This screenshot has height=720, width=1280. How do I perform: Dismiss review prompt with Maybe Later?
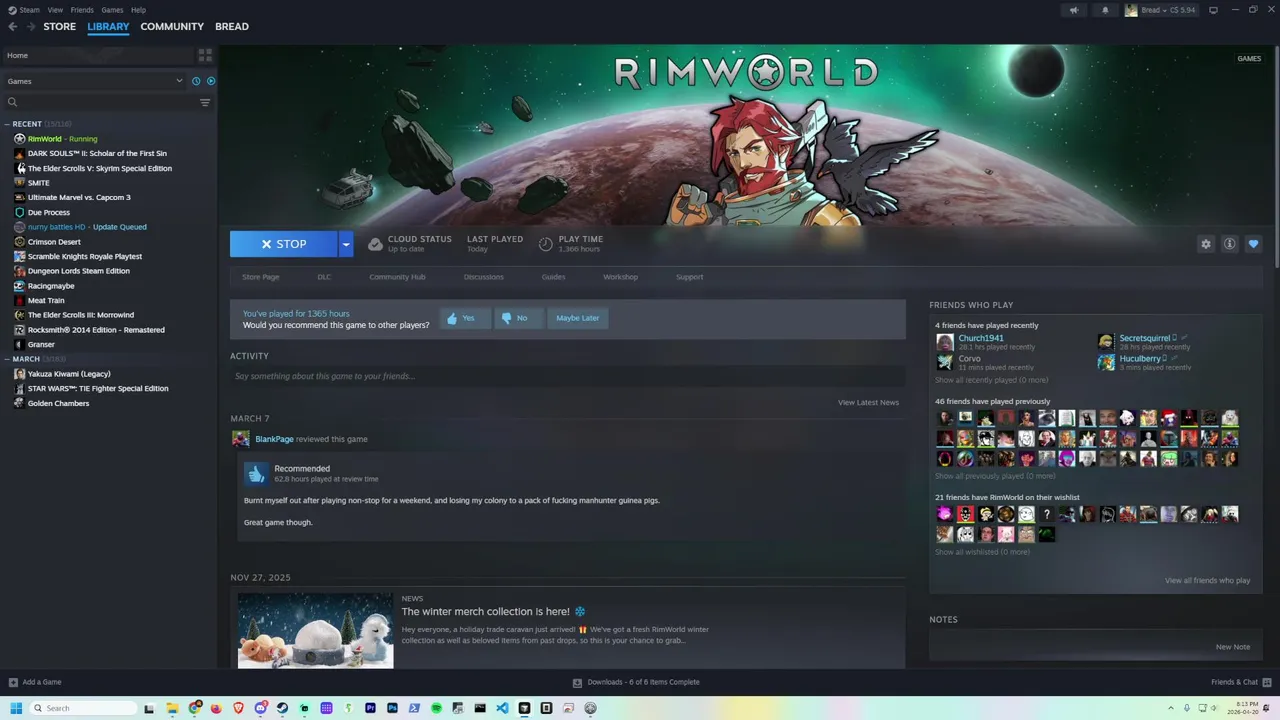coord(578,318)
